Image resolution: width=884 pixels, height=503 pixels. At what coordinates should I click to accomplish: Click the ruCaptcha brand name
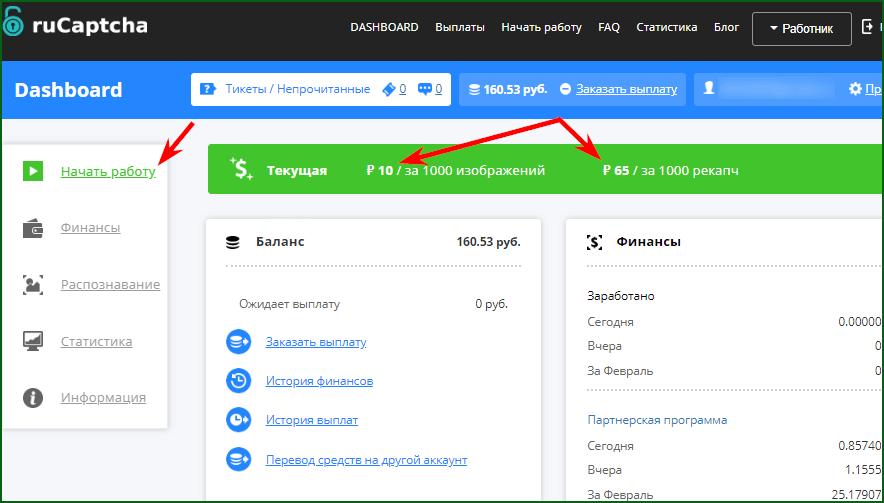tap(90, 25)
